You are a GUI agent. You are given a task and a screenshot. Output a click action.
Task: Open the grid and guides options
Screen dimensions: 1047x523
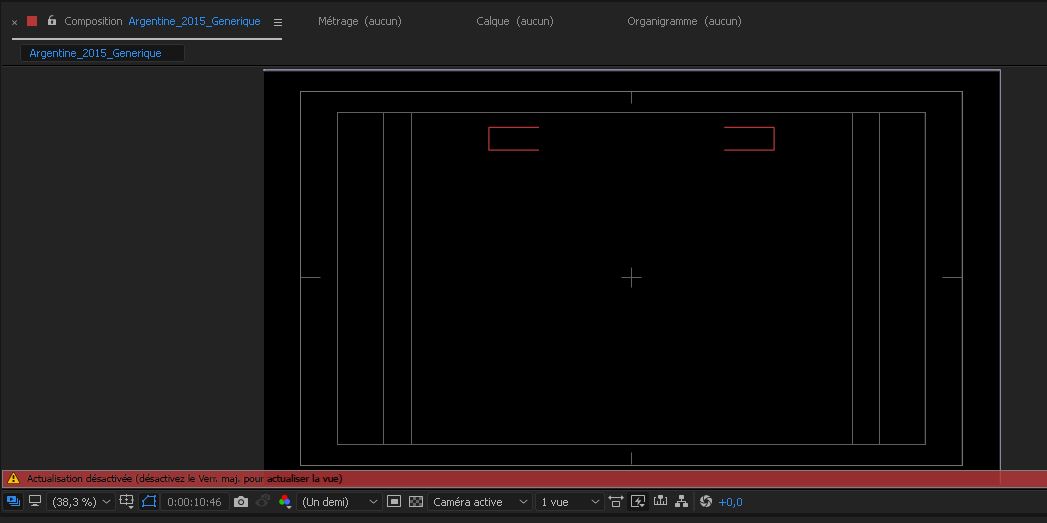(127, 501)
